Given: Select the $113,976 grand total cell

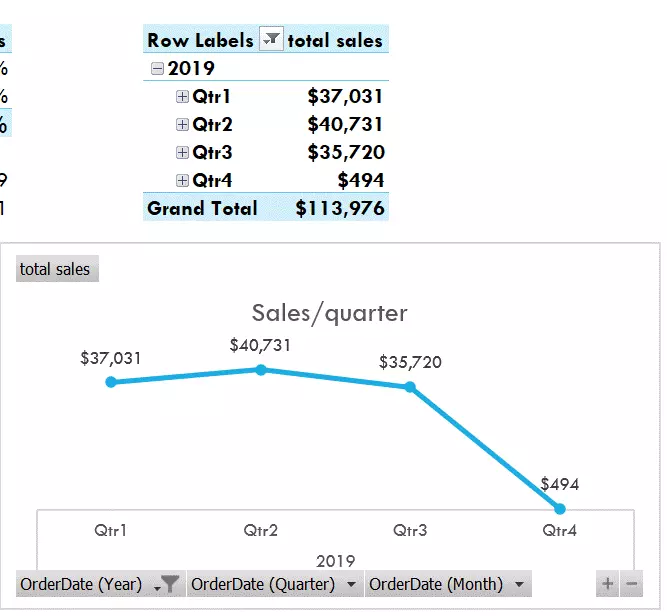Looking at the screenshot, I should coord(340,208).
